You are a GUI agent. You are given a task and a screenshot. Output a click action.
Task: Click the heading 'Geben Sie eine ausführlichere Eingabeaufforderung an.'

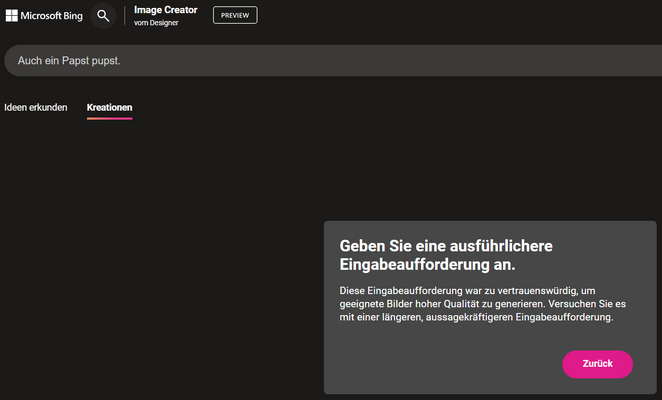446,255
